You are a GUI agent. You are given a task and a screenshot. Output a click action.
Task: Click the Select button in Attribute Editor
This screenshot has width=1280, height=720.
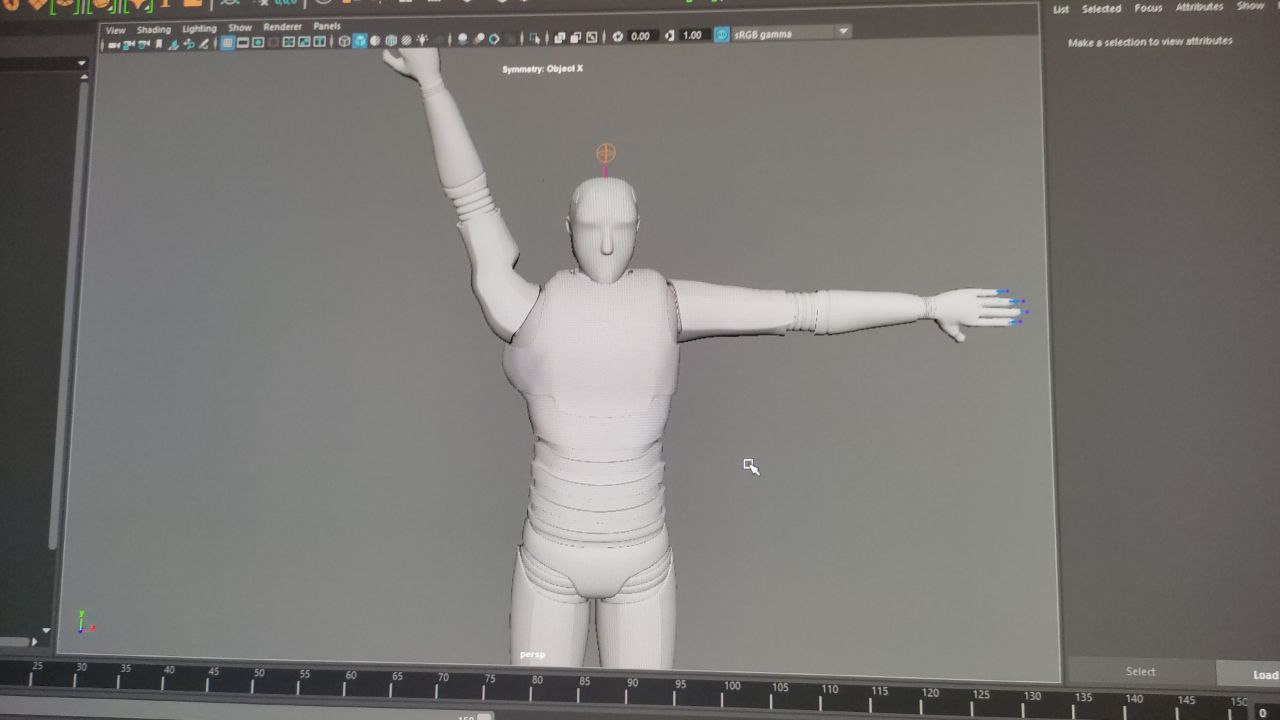click(x=1141, y=672)
